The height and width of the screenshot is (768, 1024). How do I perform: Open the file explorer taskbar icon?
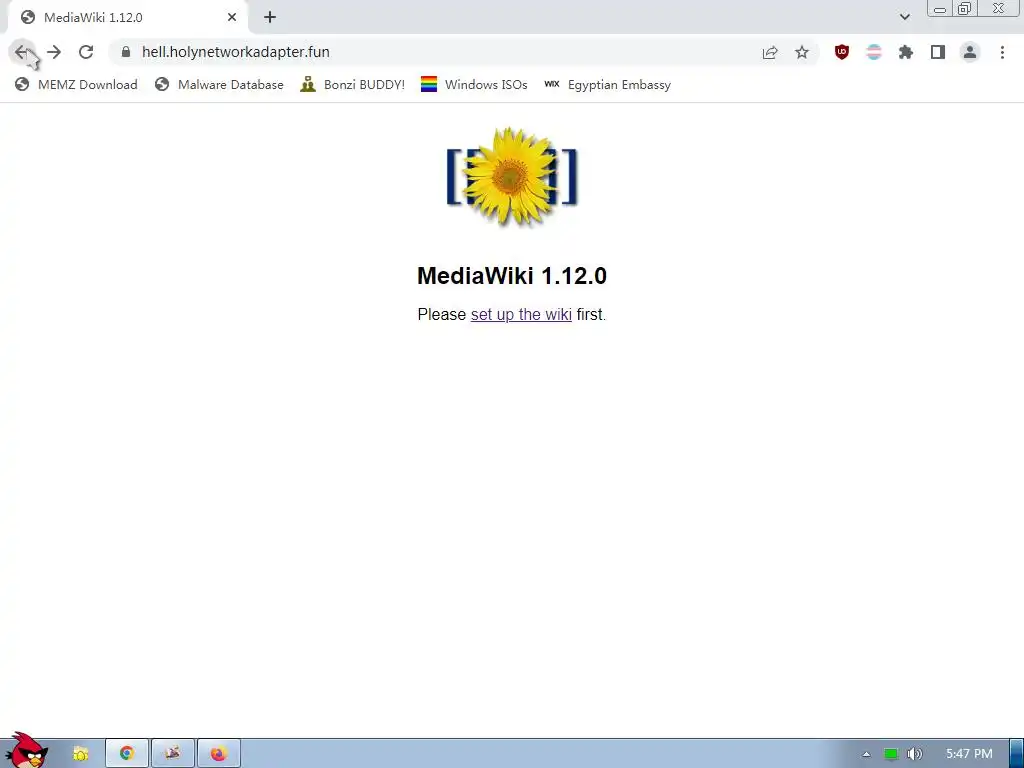[80, 754]
